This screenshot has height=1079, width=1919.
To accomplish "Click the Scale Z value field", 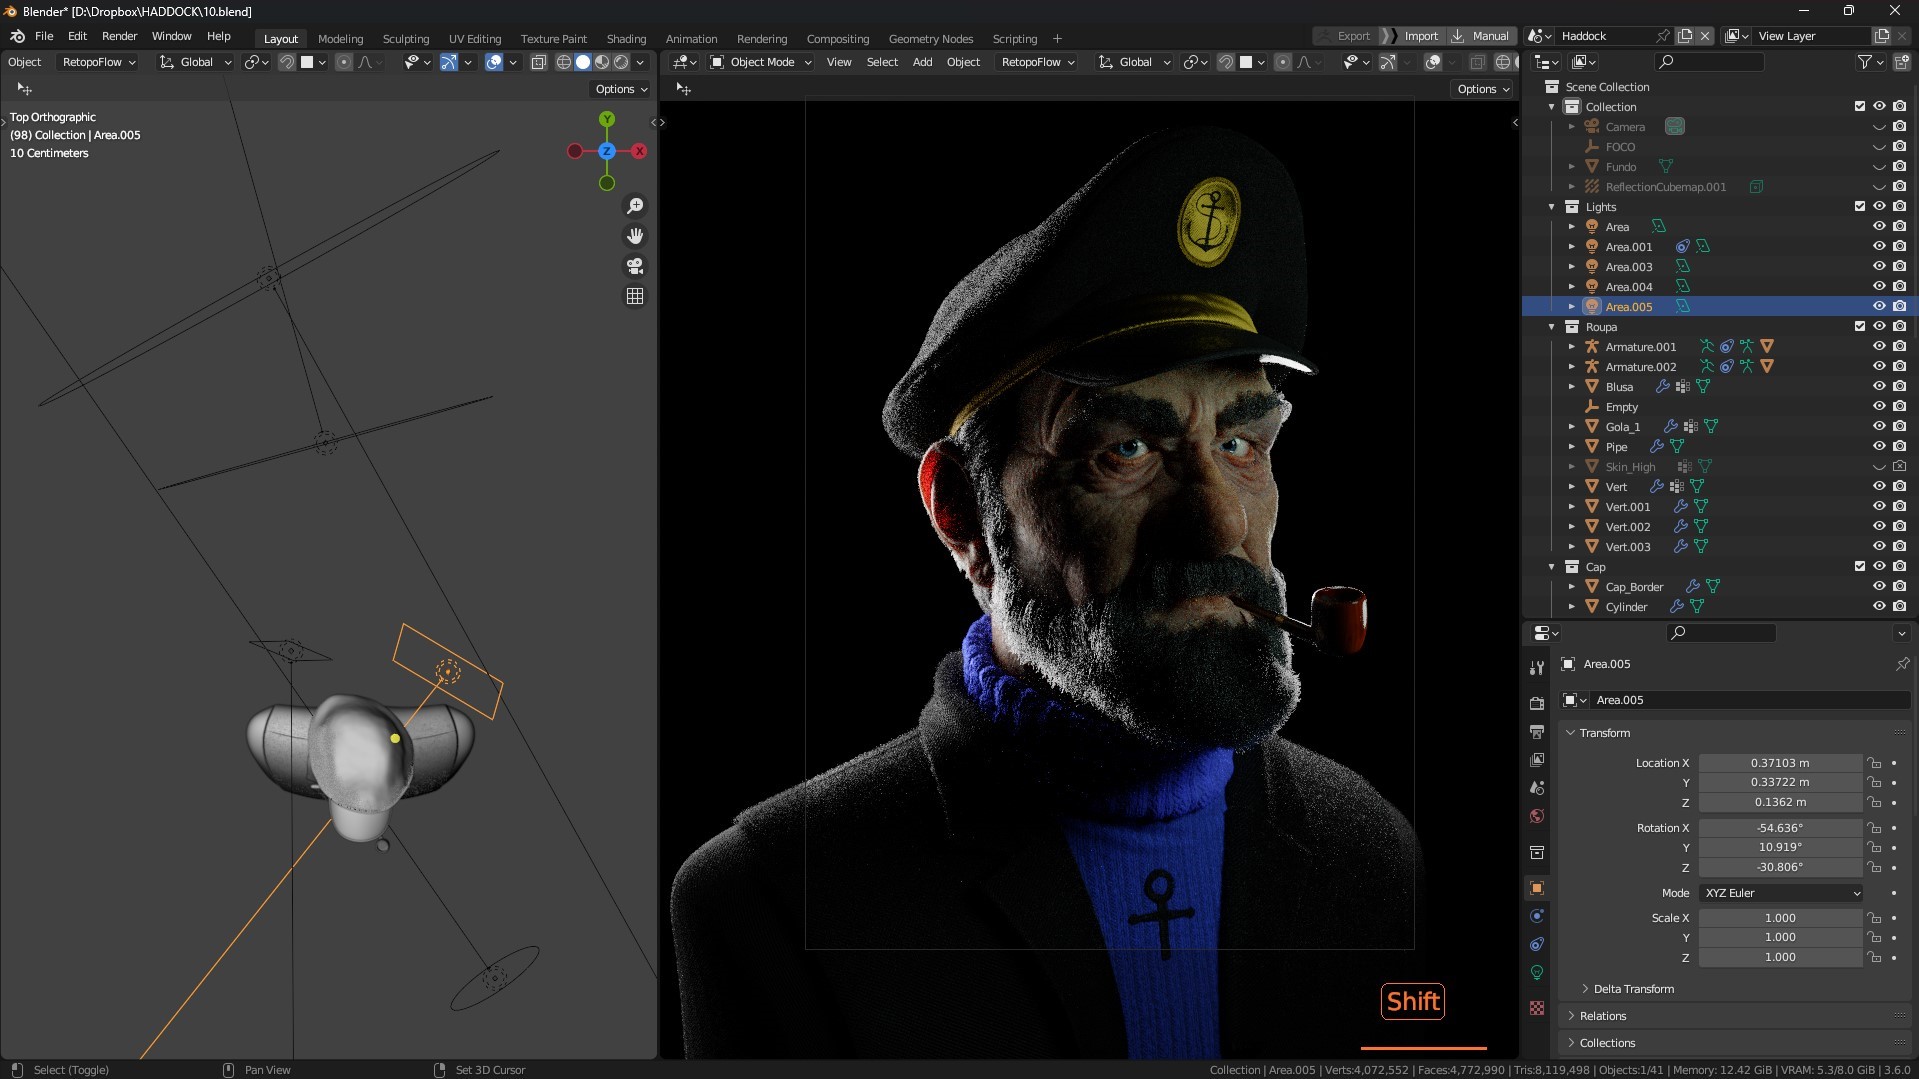I will click(1780, 957).
